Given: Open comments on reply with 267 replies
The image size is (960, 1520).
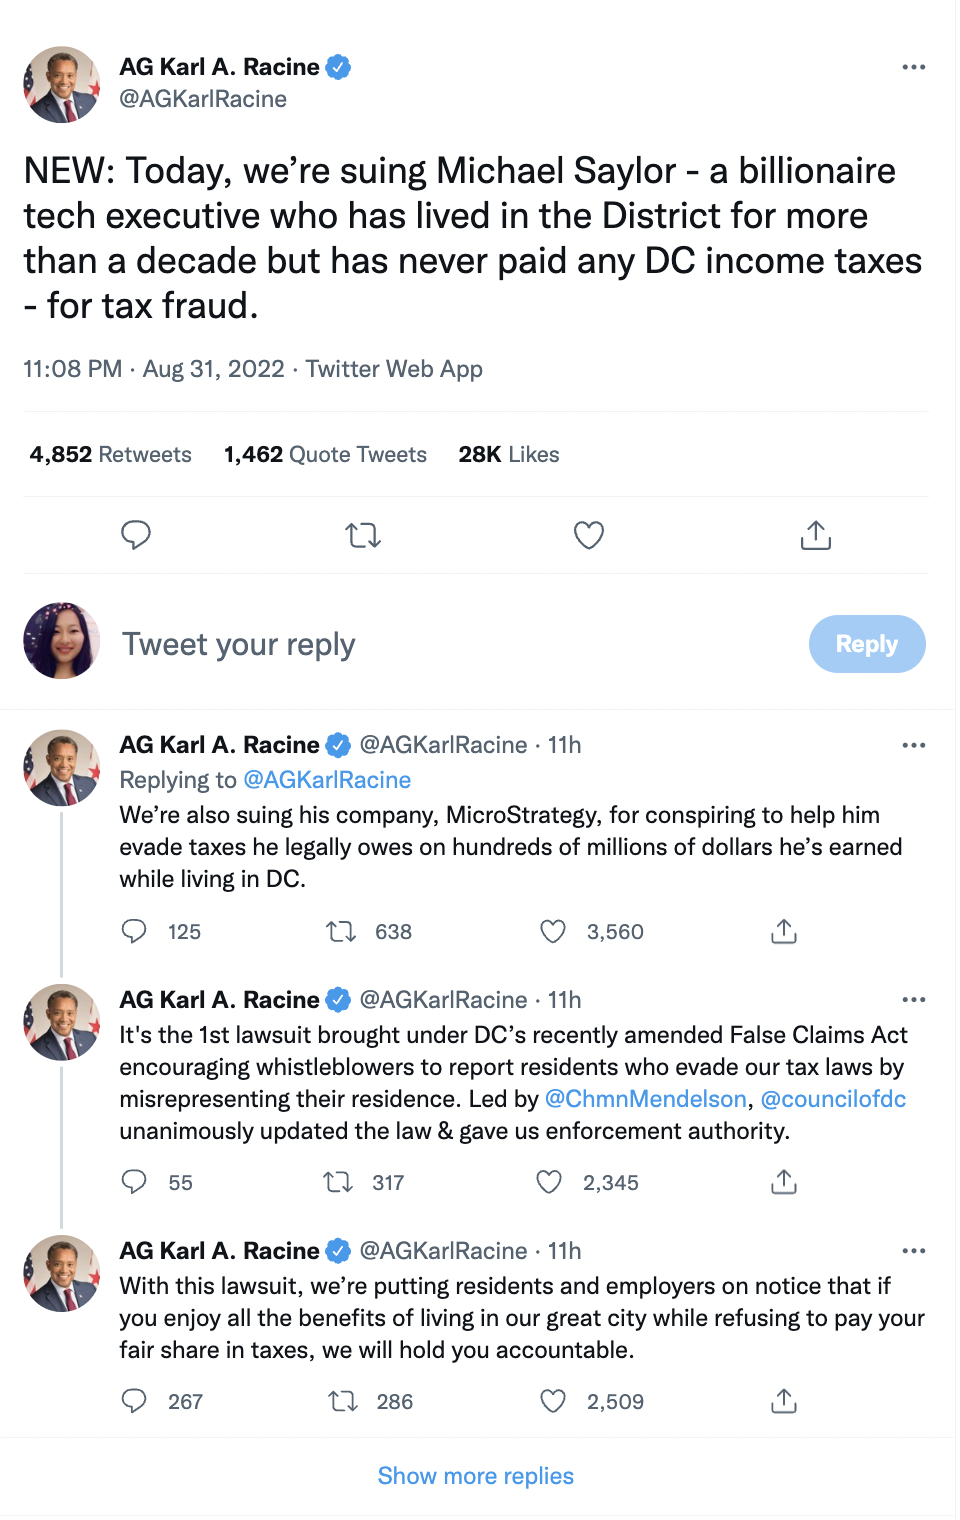Looking at the screenshot, I should 134,1401.
